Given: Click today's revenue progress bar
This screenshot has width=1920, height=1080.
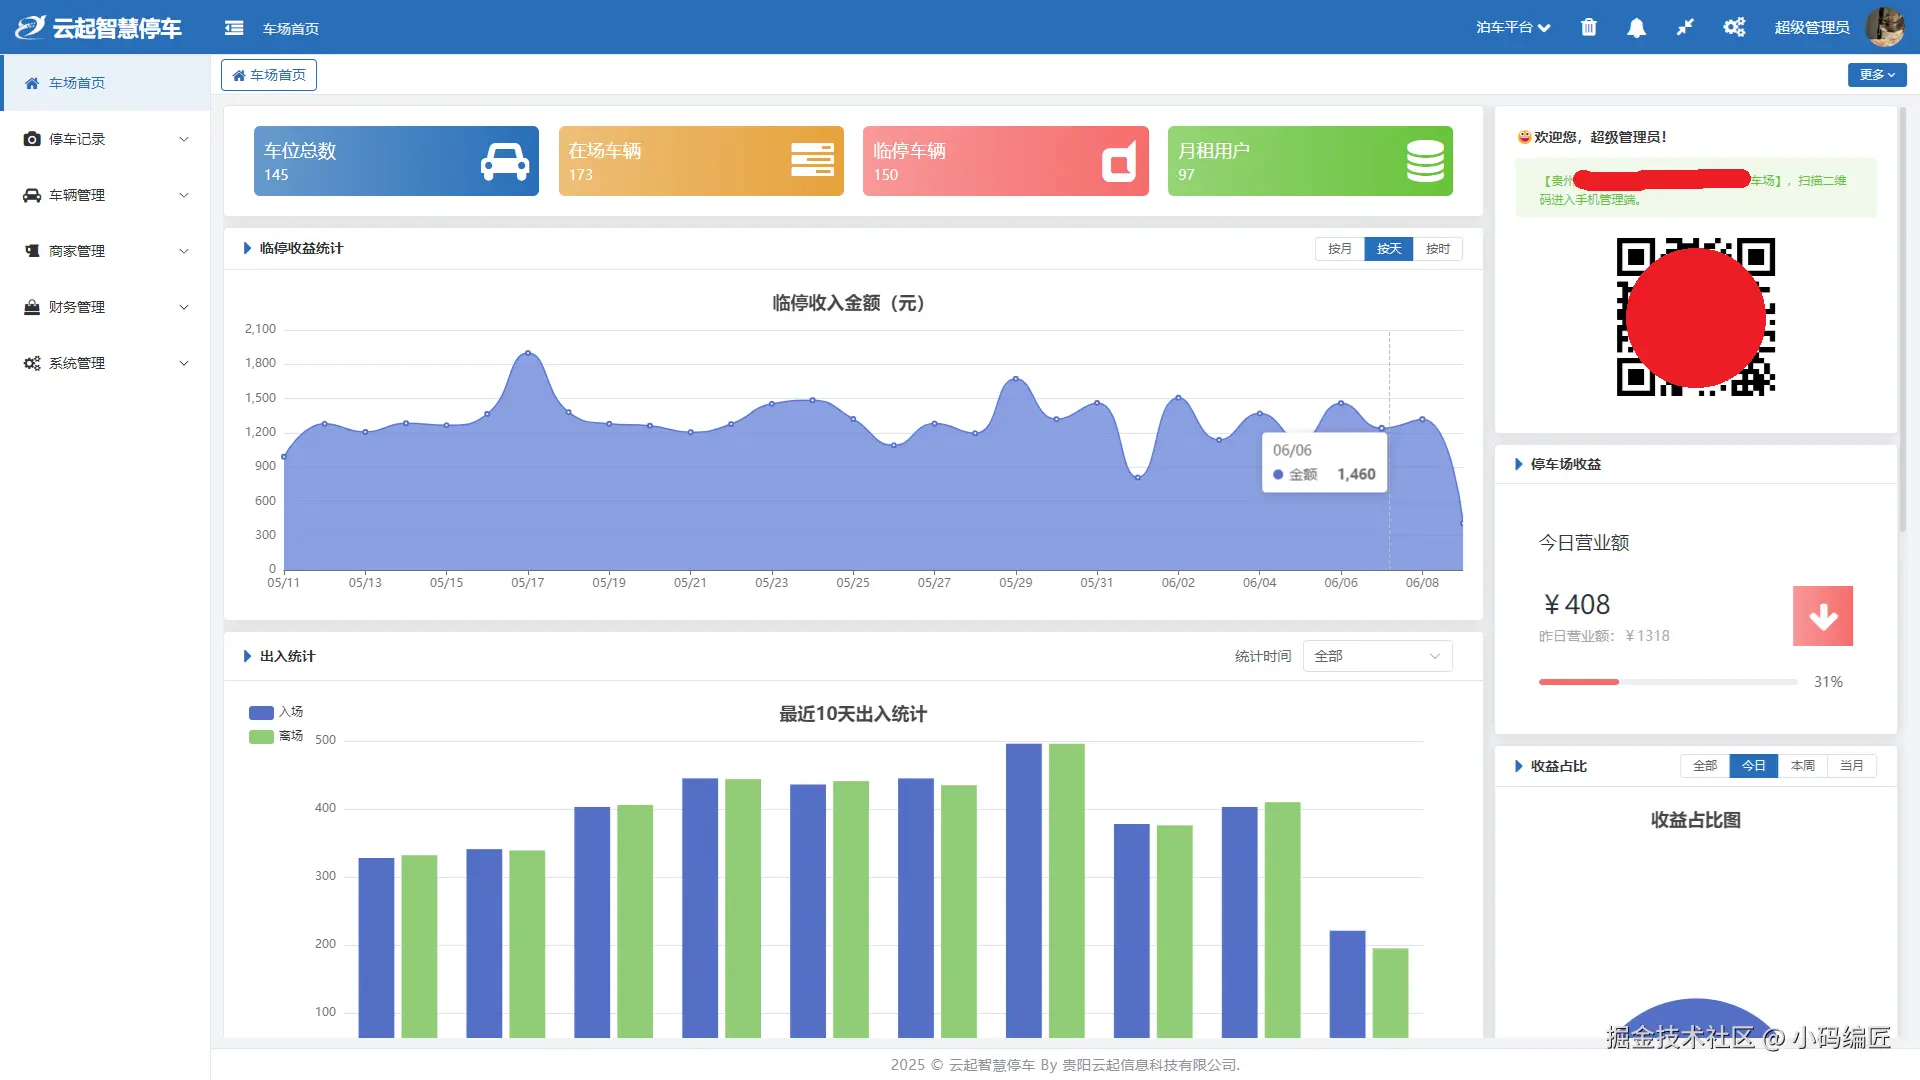Looking at the screenshot, I should 1667,682.
